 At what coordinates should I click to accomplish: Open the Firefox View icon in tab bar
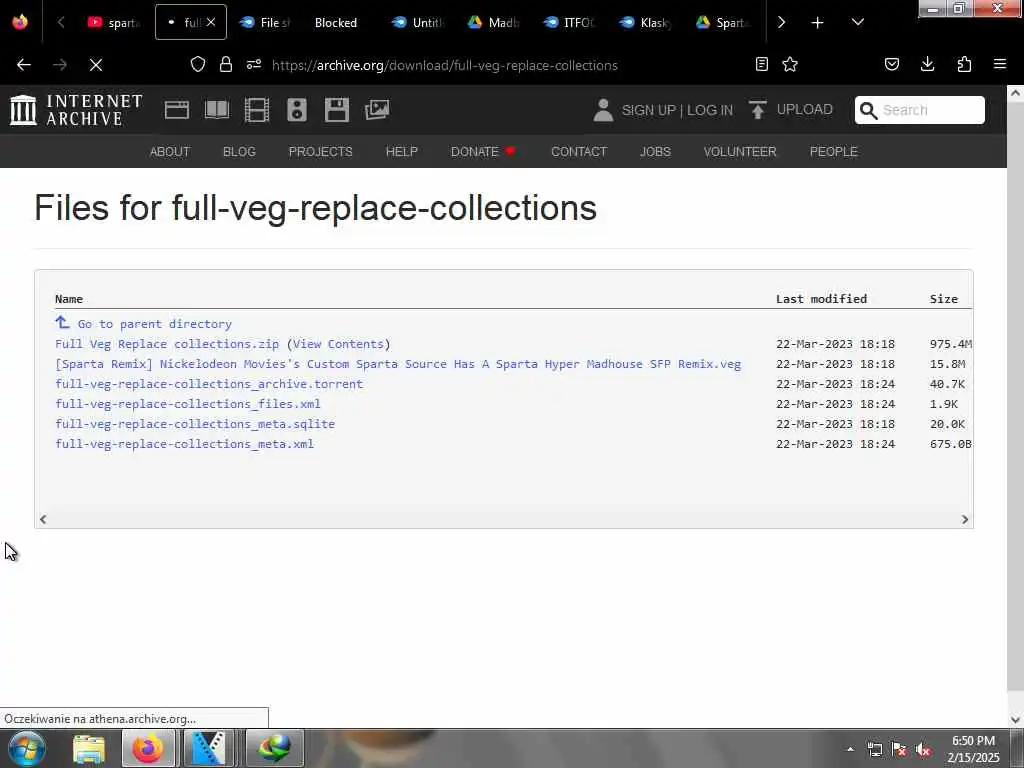click(20, 22)
